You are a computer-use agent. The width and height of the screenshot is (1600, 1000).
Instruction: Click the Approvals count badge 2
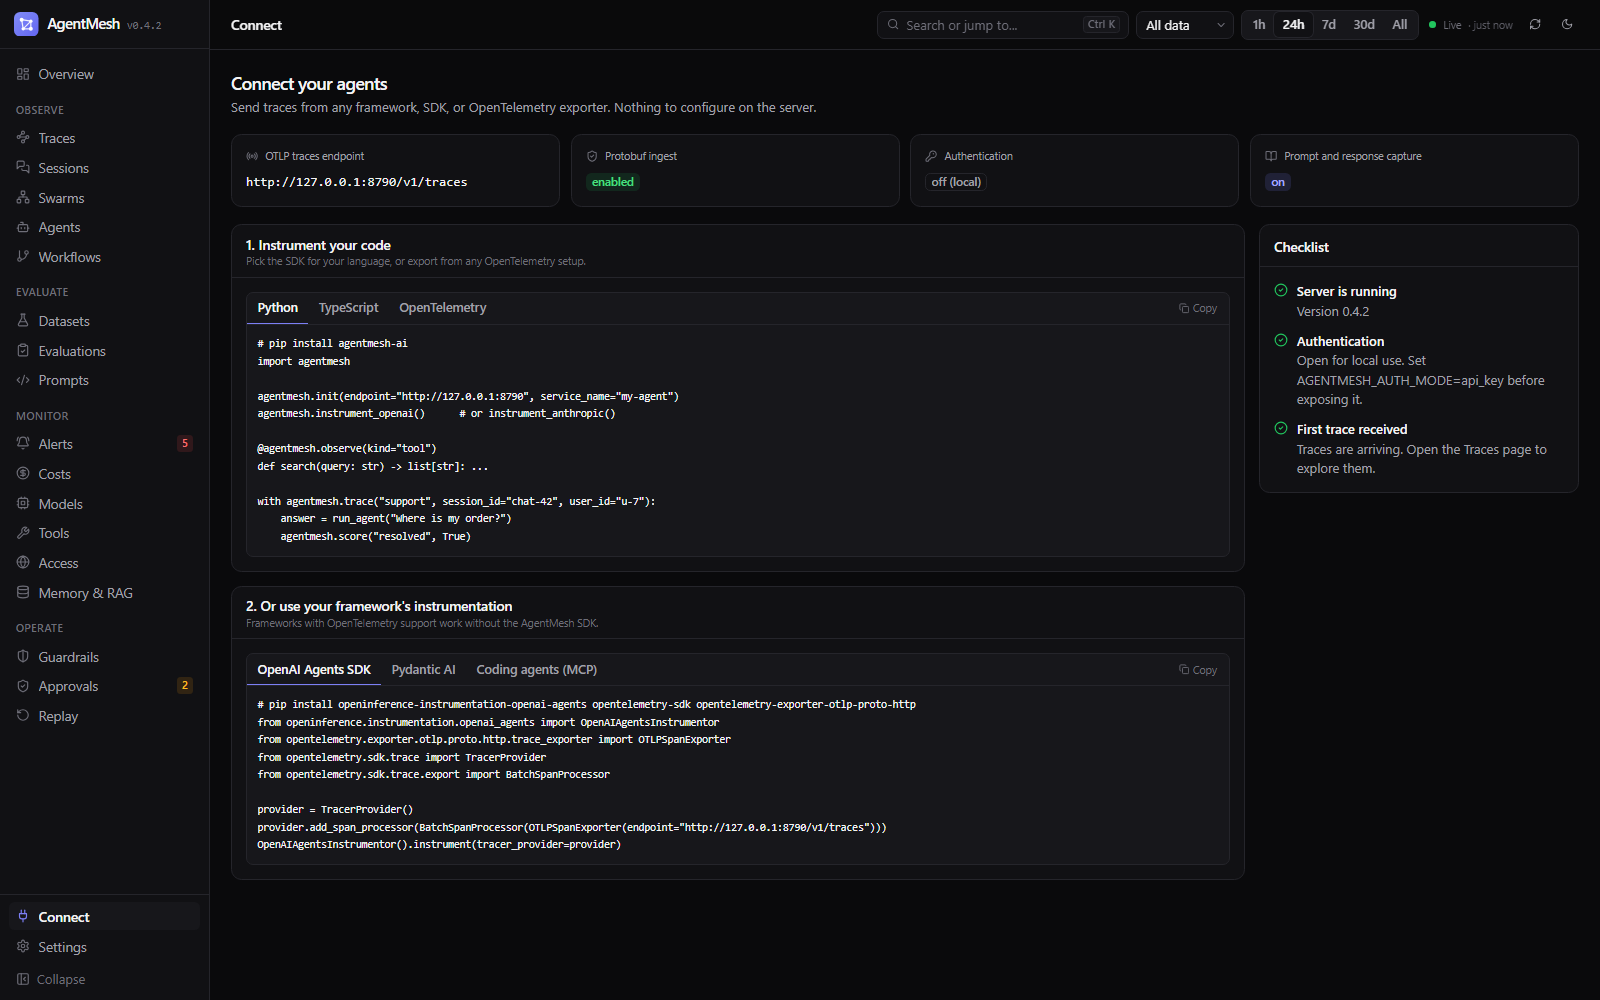(185, 686)
